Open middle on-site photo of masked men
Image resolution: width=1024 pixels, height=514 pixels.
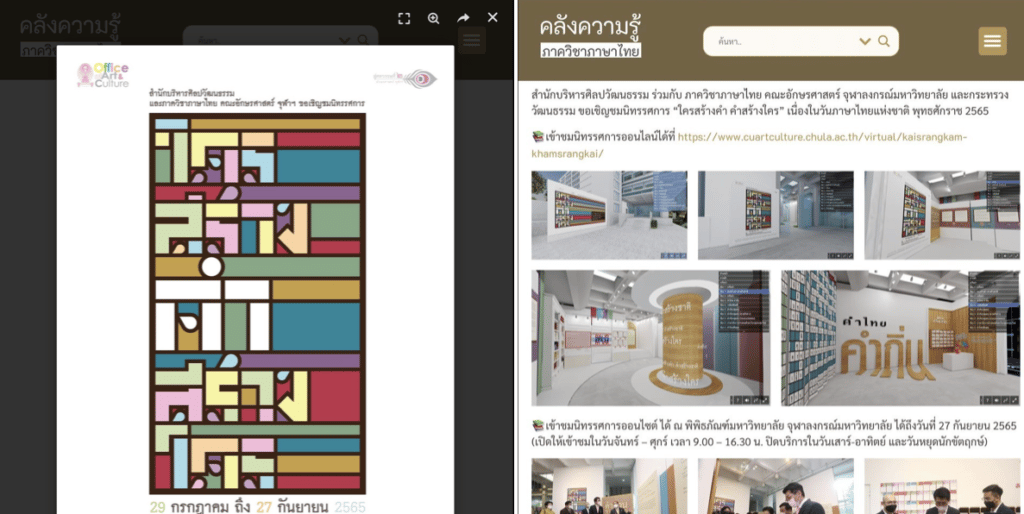776,486
